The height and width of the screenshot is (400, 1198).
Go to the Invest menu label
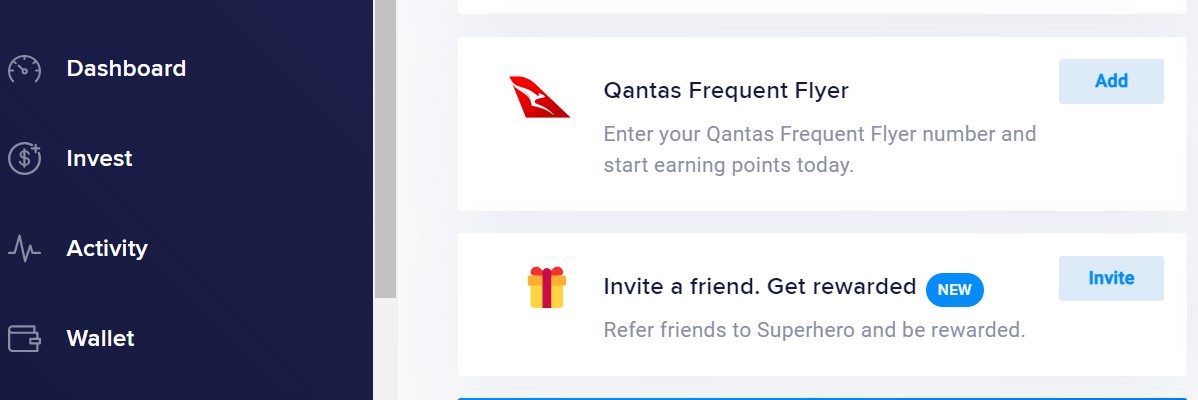pos(99,159)
